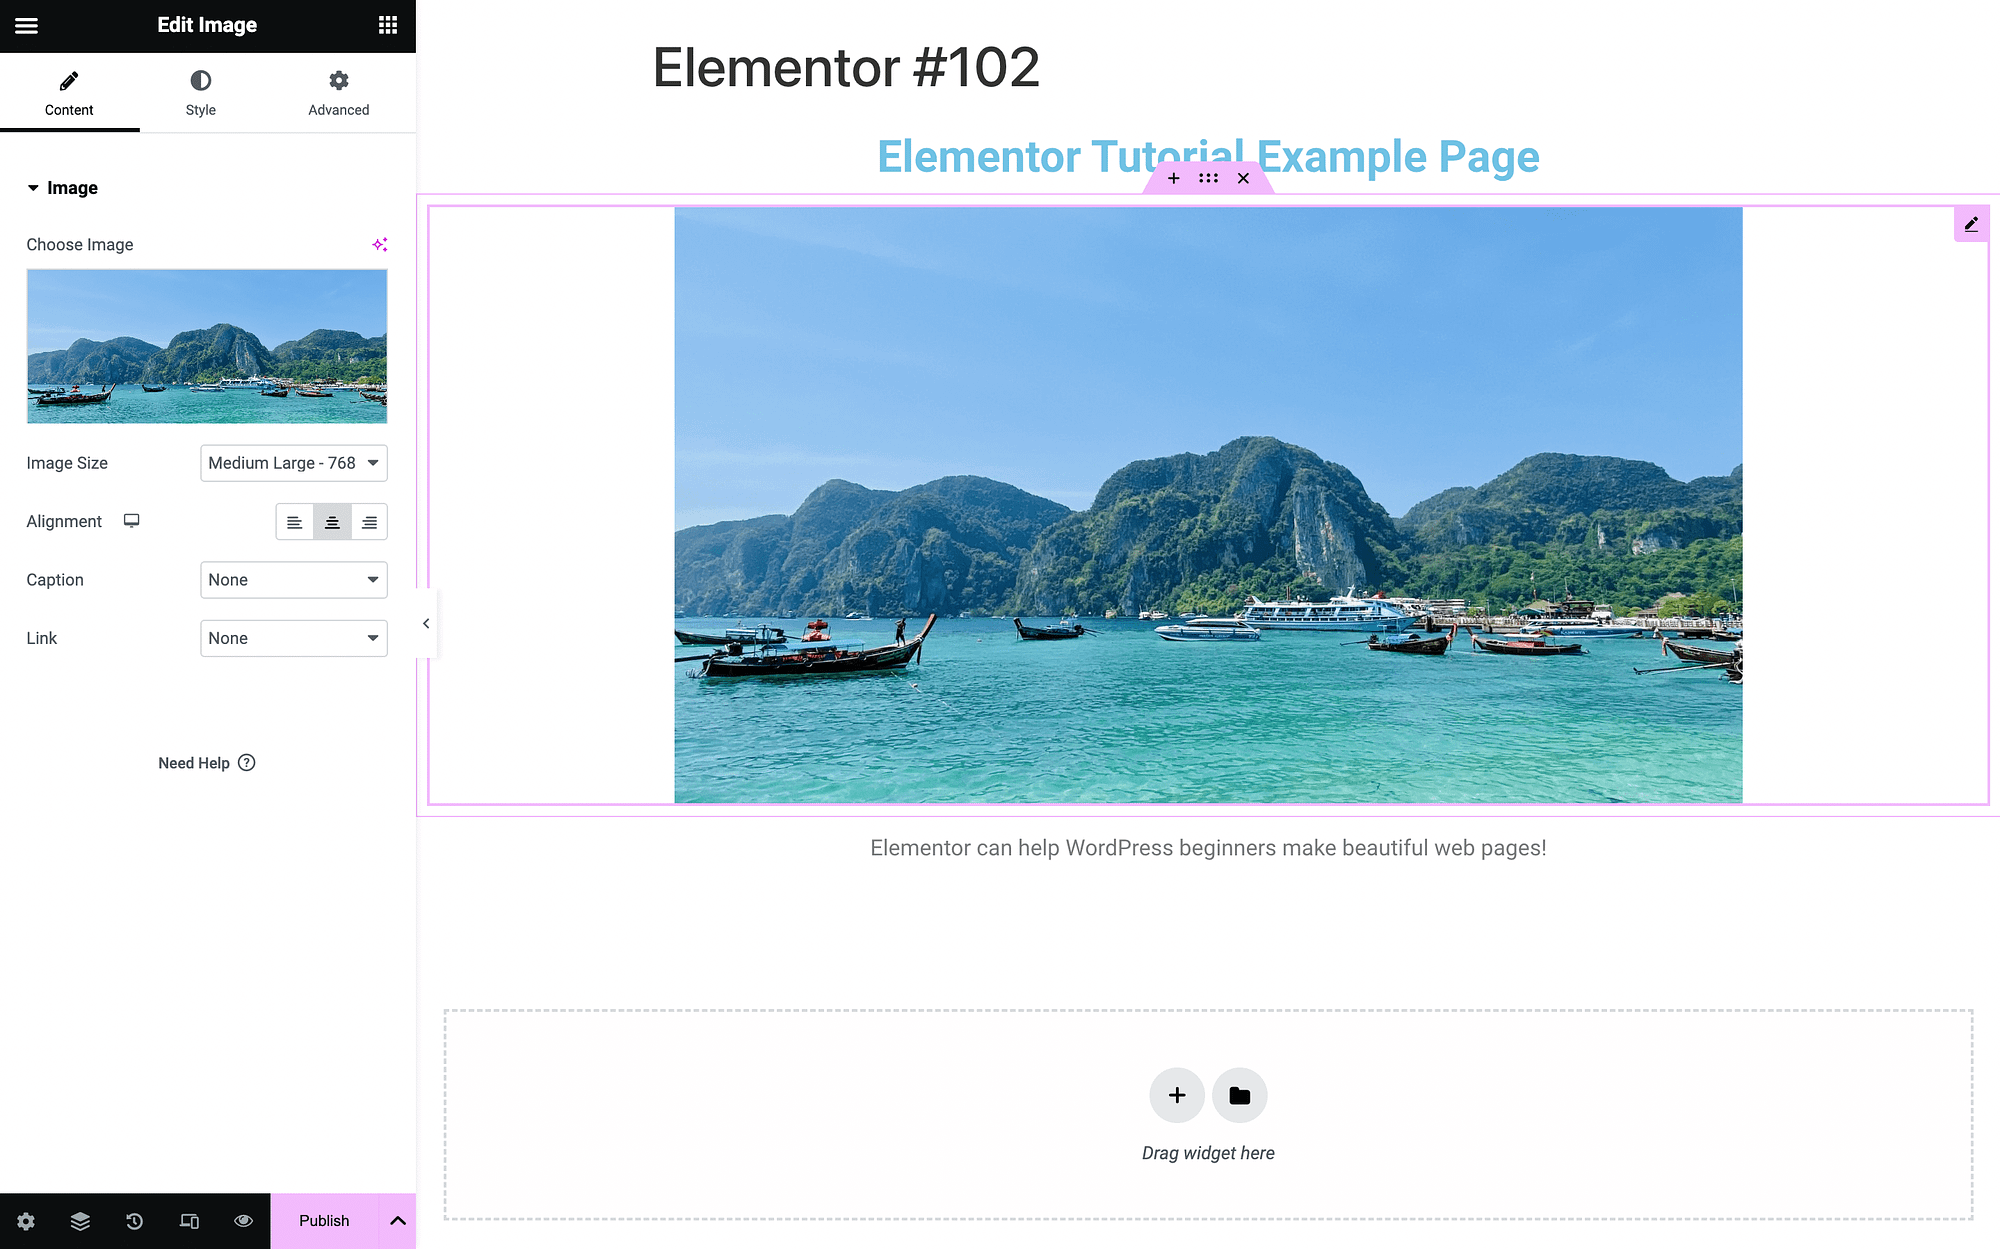The image size is (2000, 1249).
Task: Click the responsive preview icon
Action: [x=188, y=1220]
